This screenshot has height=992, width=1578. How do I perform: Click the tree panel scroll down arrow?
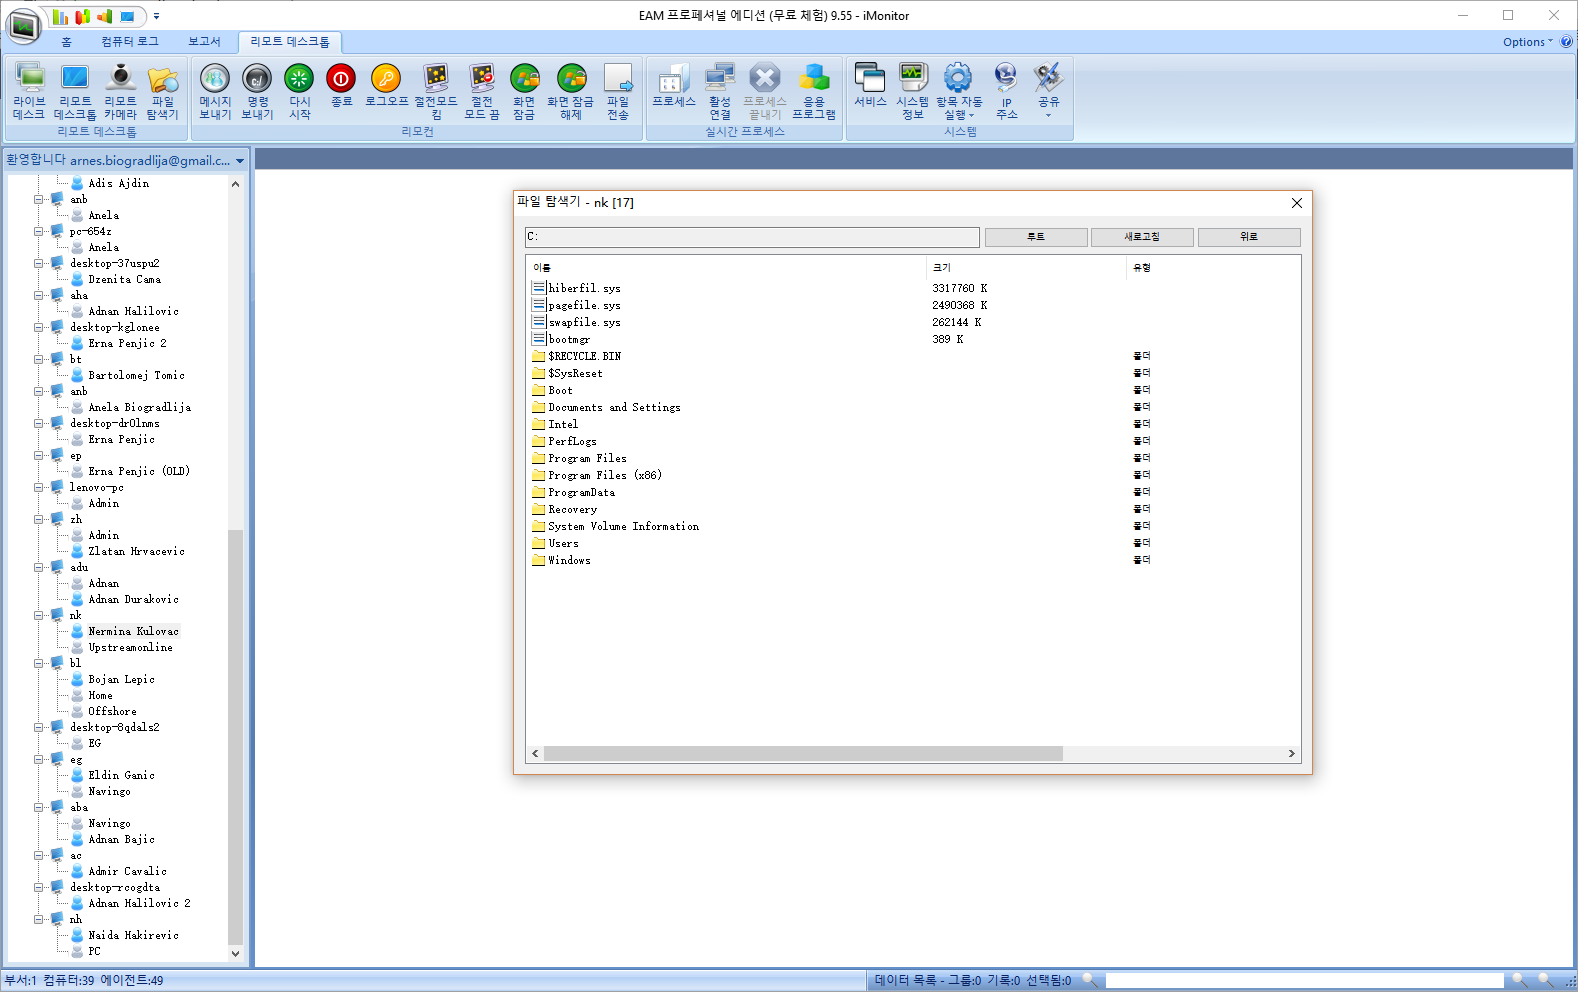point(235,953)
